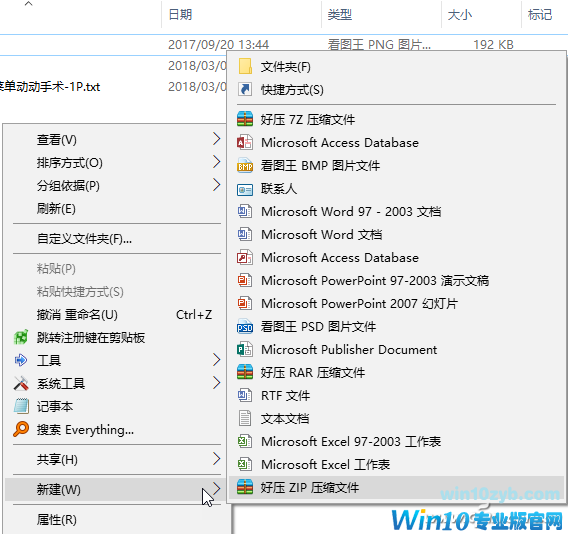Expand the 系统工具 submenu arrow
The width and height of the screenshot is (568, 534).
216,383
